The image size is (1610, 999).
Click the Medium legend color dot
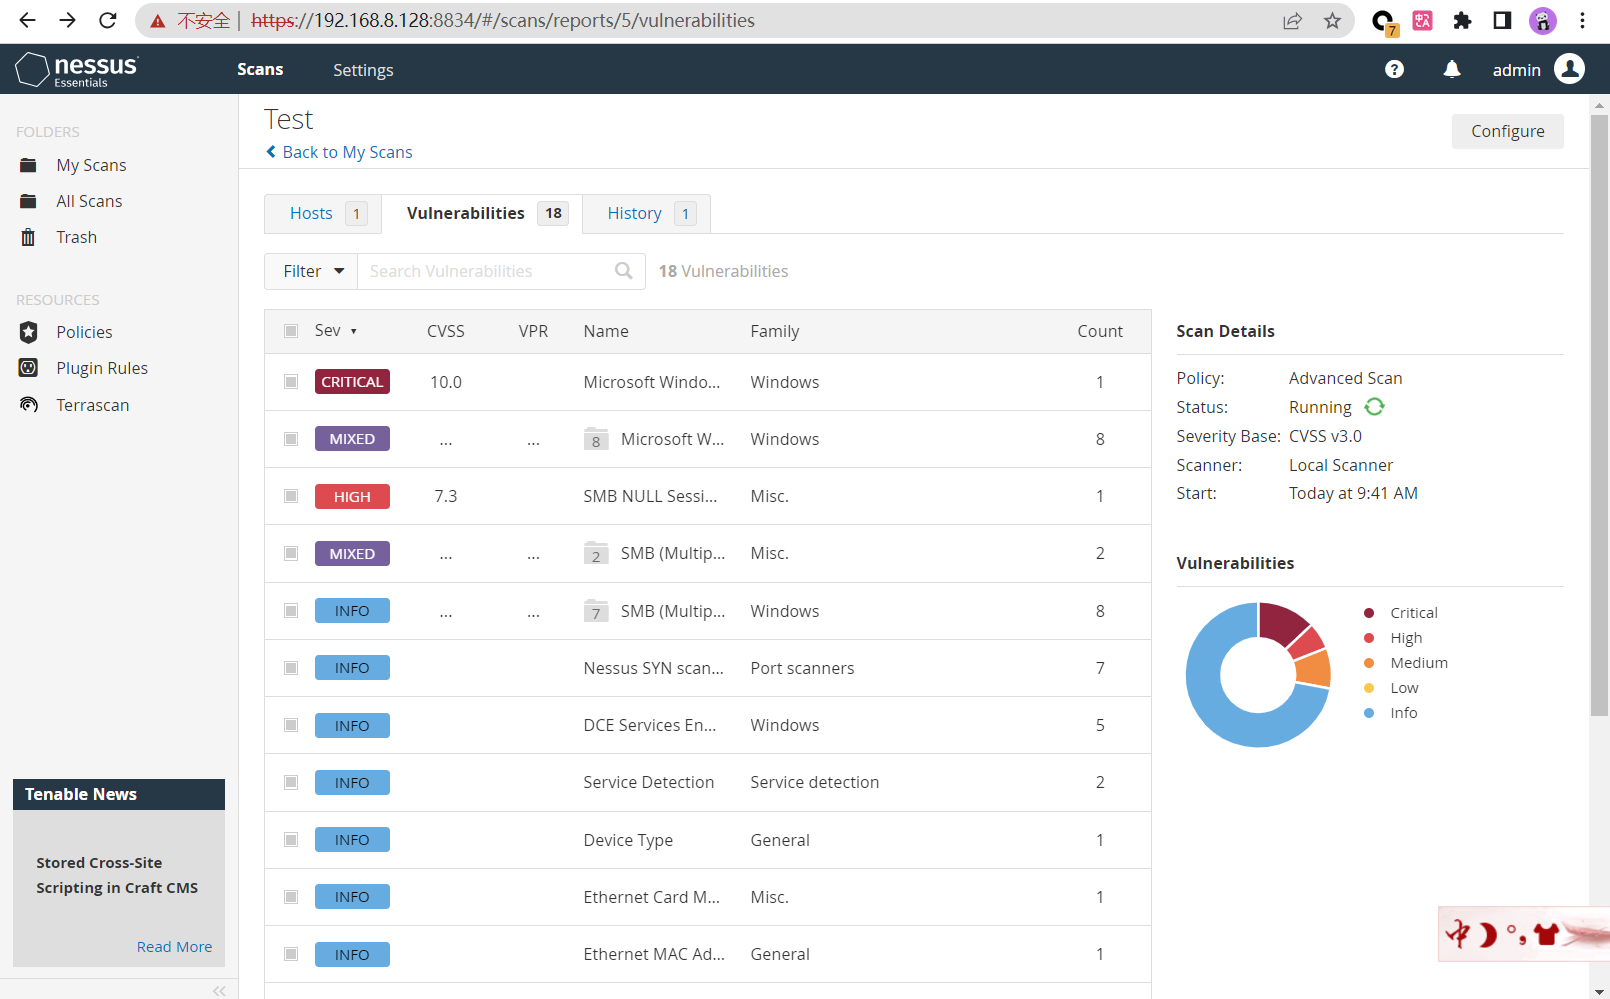point(1369,663)
